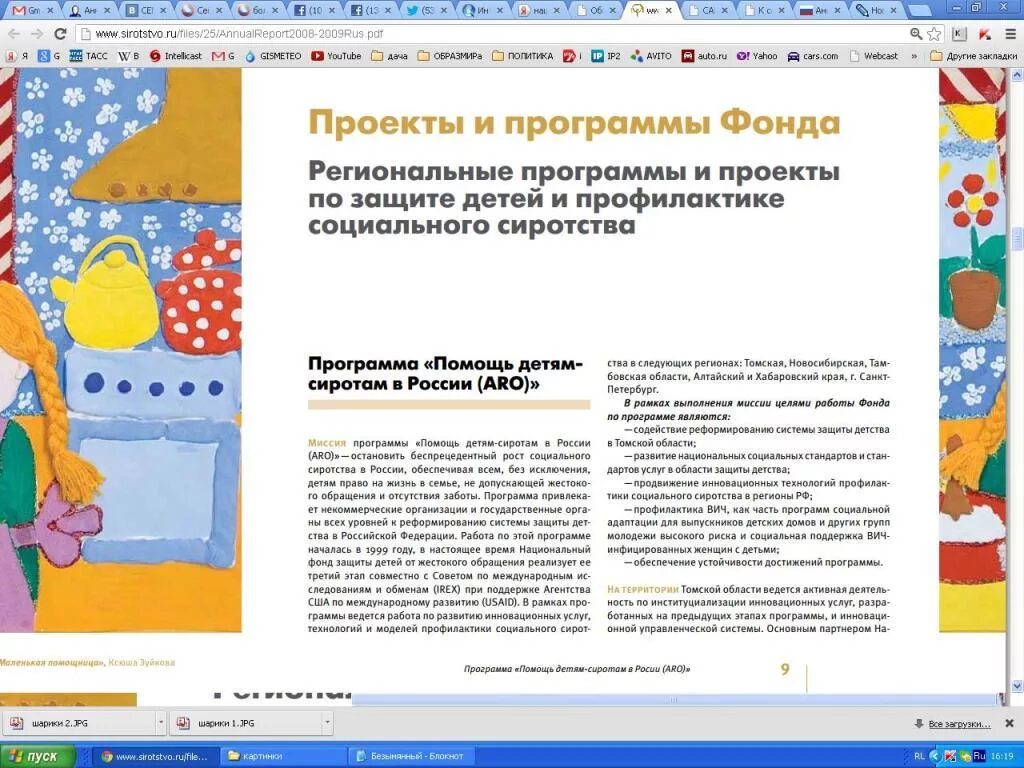Click the blue tray expand arrow icon
Image resolution: width=1024 pixels, height=768 pixels.
pyautogui.click(x=936, y=756)
